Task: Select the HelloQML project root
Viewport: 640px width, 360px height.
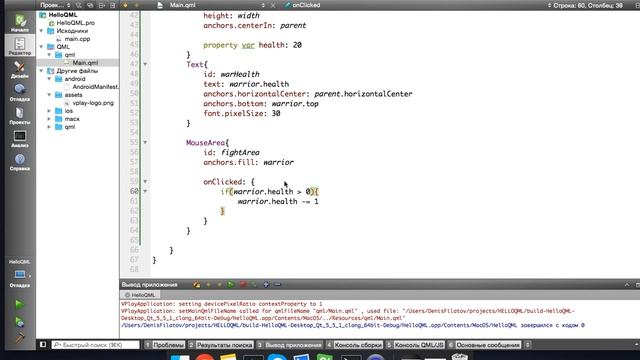Action: point(63,15)
